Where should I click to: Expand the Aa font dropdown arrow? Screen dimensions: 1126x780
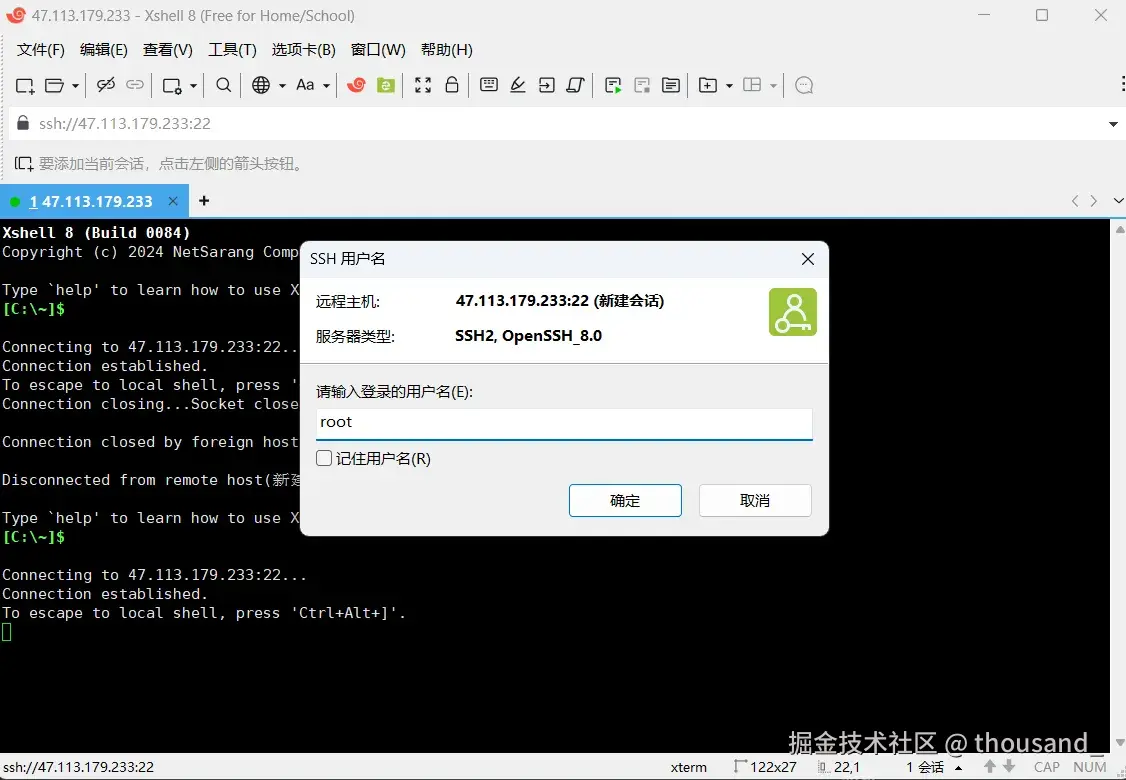[x=326, y=85]
